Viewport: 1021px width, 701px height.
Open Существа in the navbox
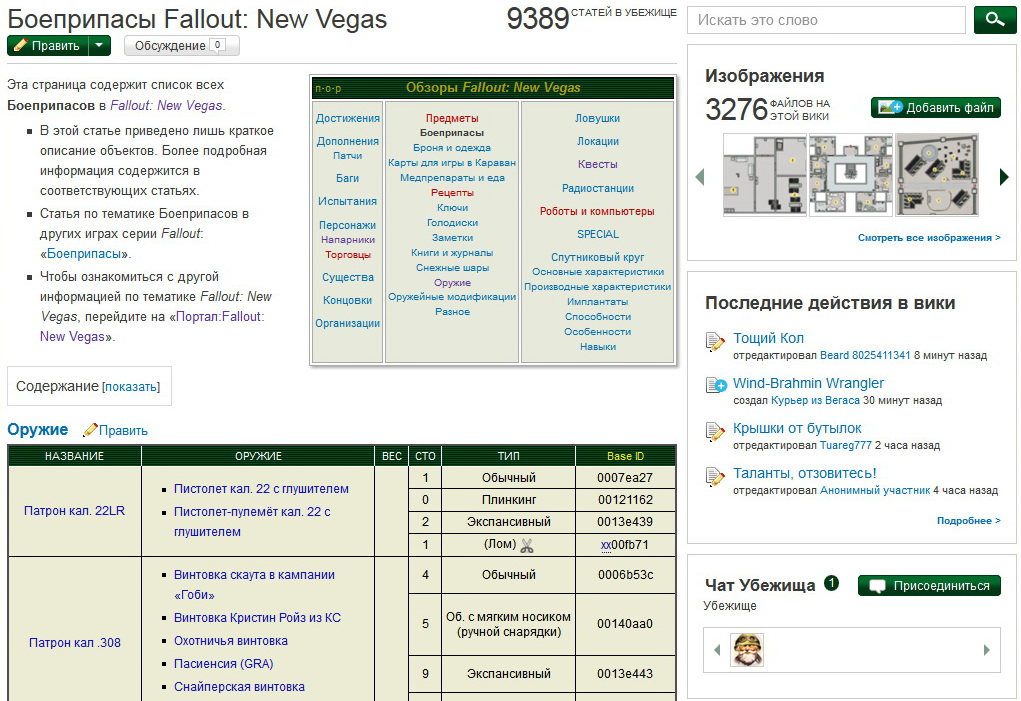pos(348,277)
